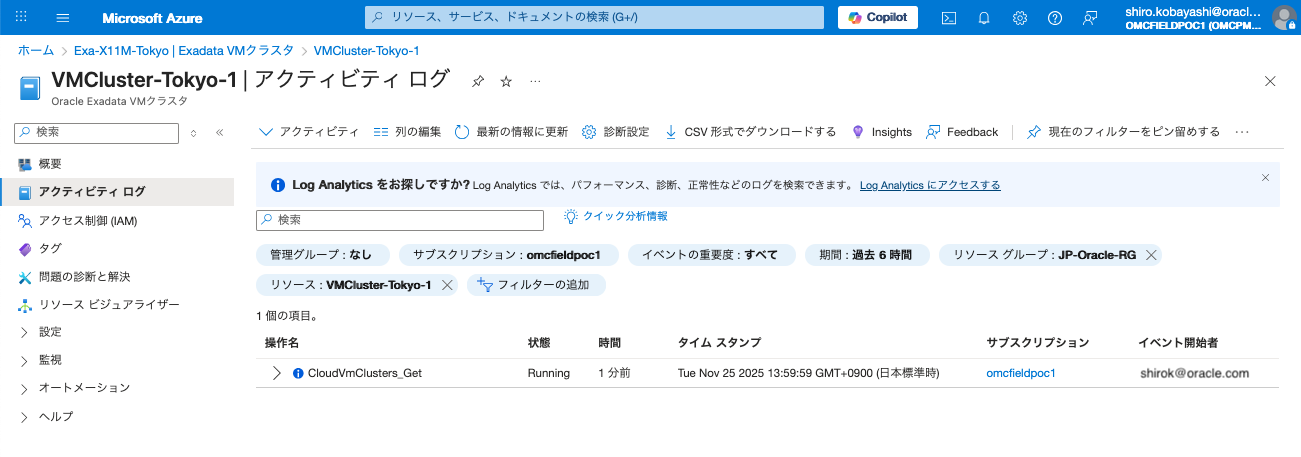Image resolution: width=1301 pixels, height=457 pixels.
Task: Remove the JP-Oracle-RG resource group filter
Action: [1152, 255]
